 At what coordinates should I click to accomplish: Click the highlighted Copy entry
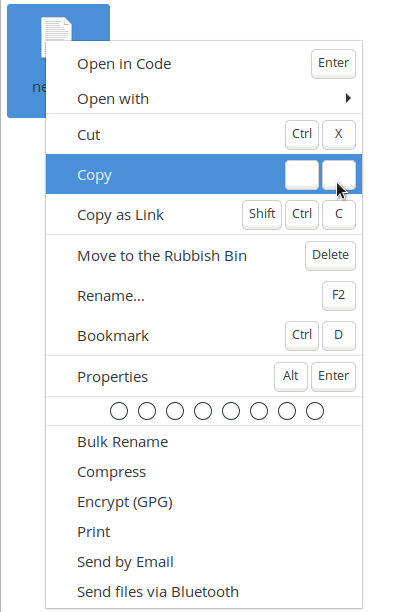tap(204, 174)
